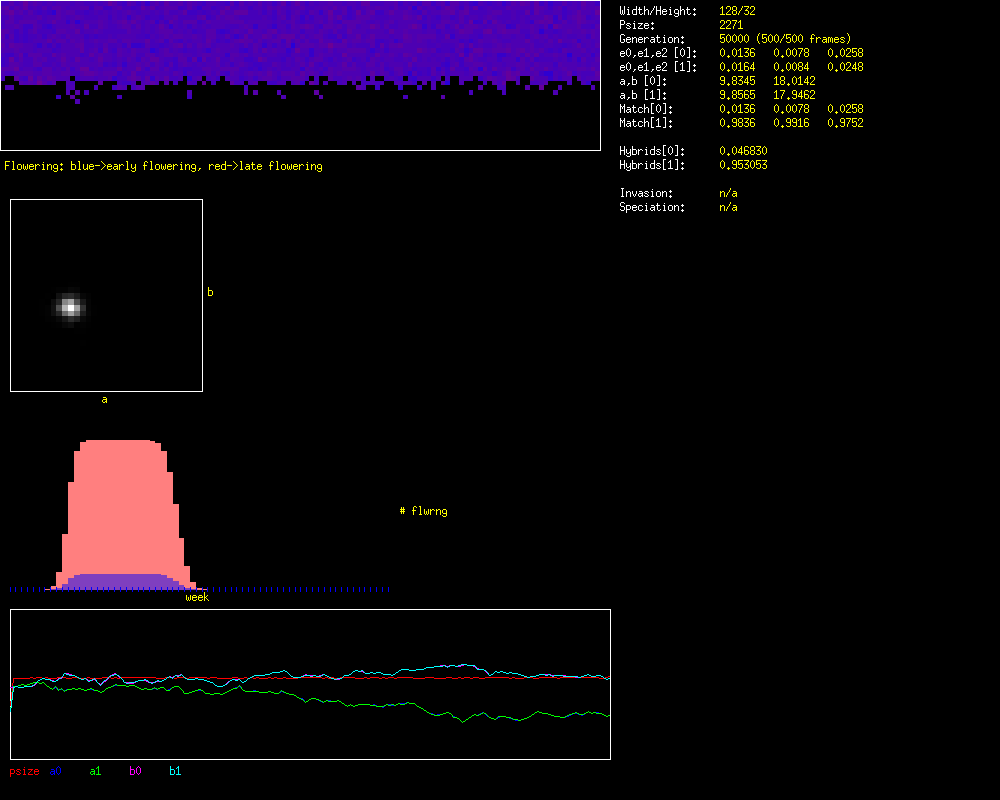Select the green a1 legend label
Image resolution: width=1000 pixels, height=800 pixels.
tap(95, 771)
